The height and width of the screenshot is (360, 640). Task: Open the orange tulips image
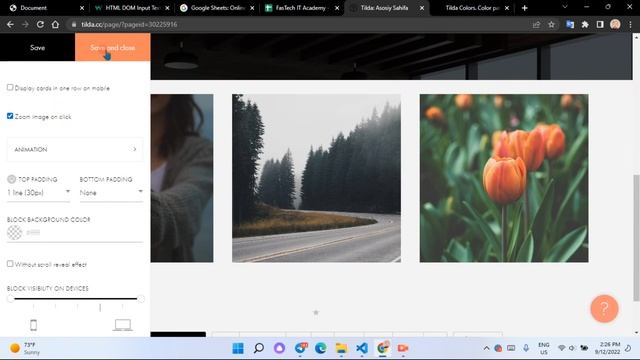coord(504,178)
